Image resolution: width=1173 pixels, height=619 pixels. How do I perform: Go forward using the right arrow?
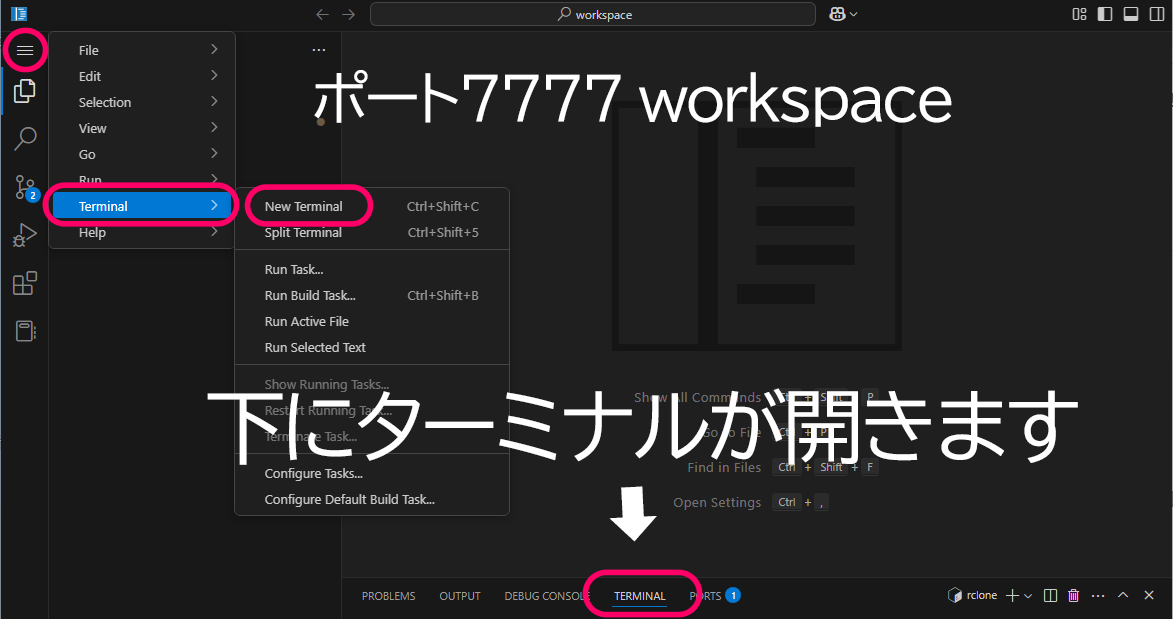coord(349,14)
